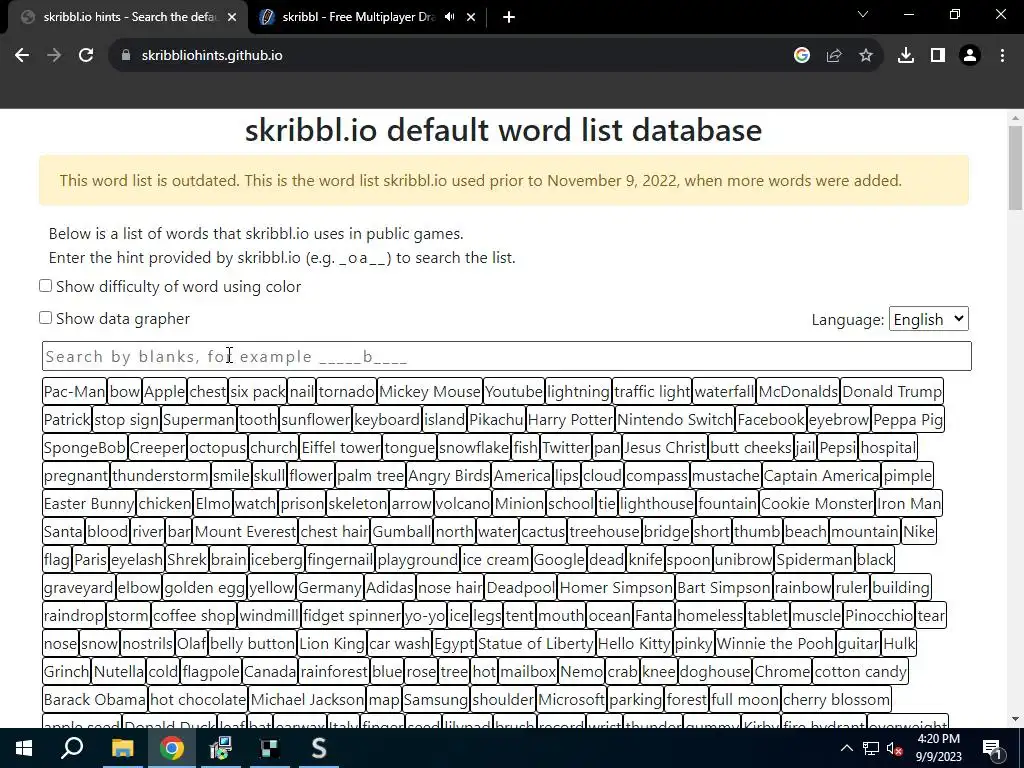The width and height of the screenshot is (1024, 768).
Task: Open the Chrome three-dot menu
Action: tap(1002, 56)
